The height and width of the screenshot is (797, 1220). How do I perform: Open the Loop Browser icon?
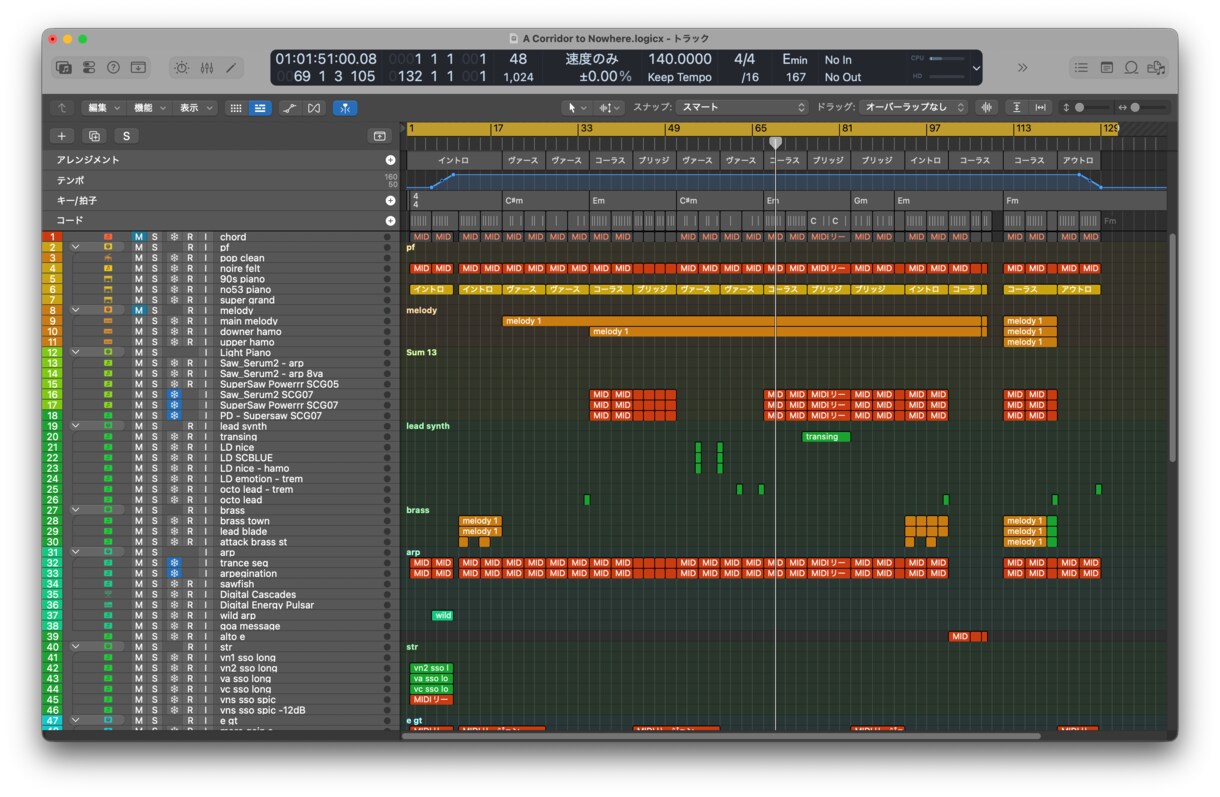[1131, 68]
